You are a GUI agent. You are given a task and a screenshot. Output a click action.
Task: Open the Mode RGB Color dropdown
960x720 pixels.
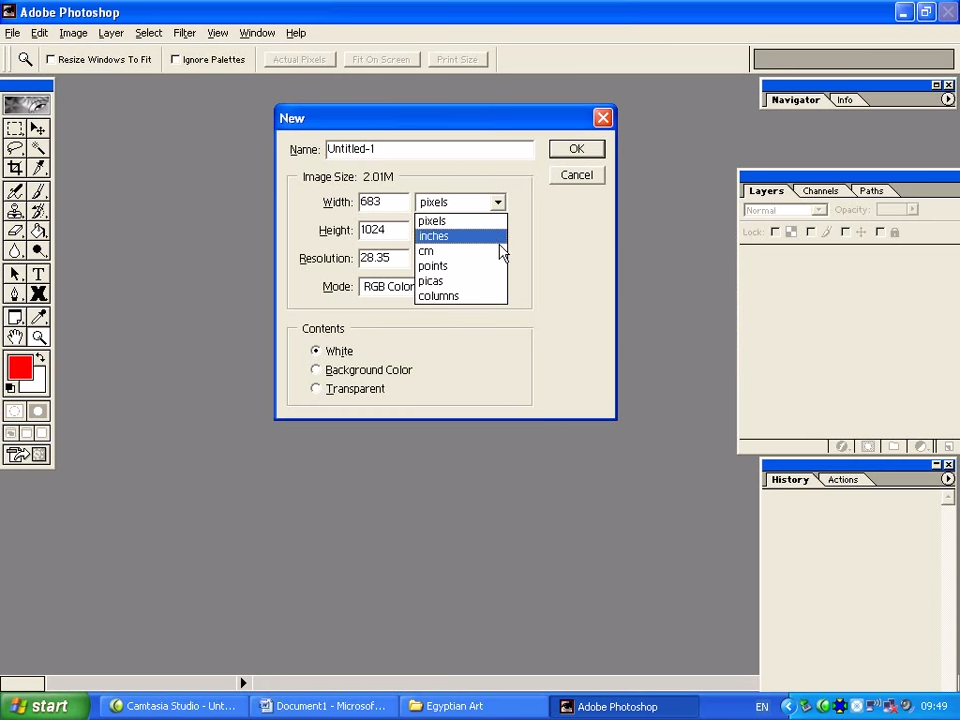click(x=387, y=287)
